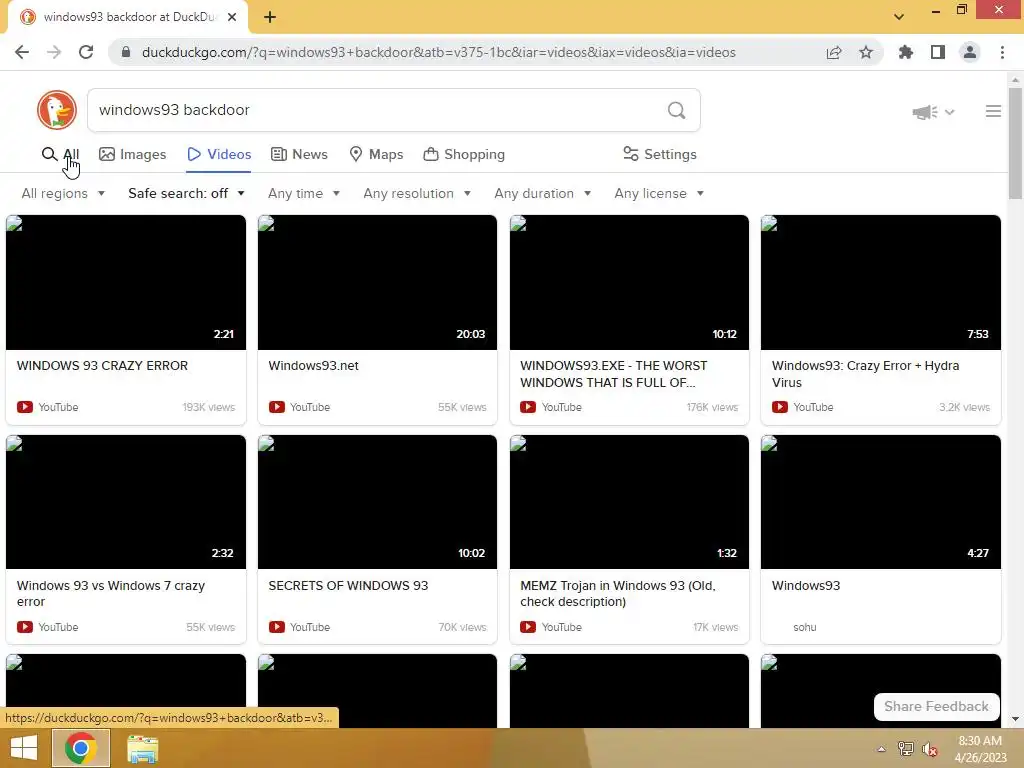Expand the Any resolution filter
This screenshot has width=1024, height=768.
coord(417,193)
